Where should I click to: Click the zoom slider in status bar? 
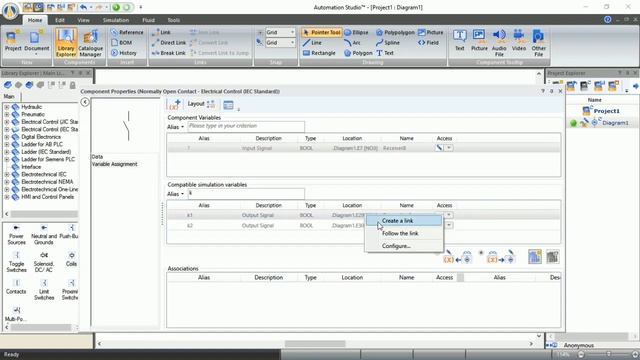pos(608,355)
